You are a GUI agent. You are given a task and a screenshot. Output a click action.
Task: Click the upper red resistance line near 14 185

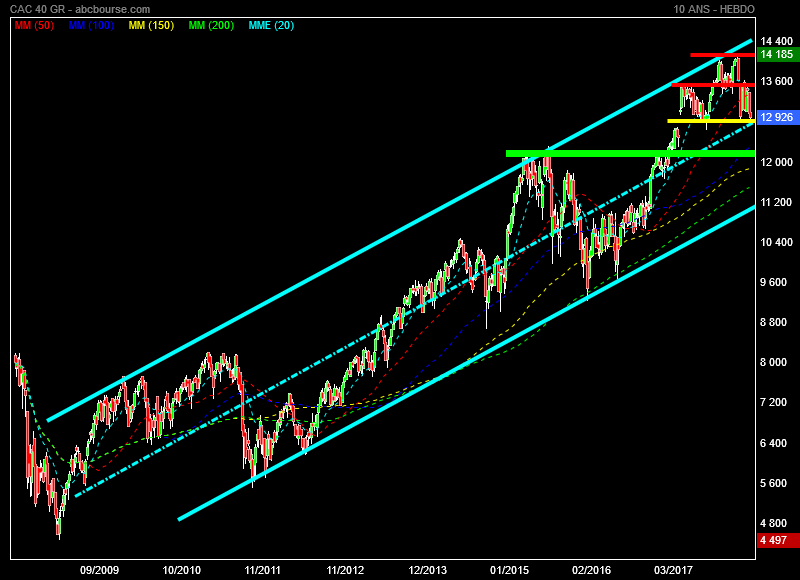point(722,55)
